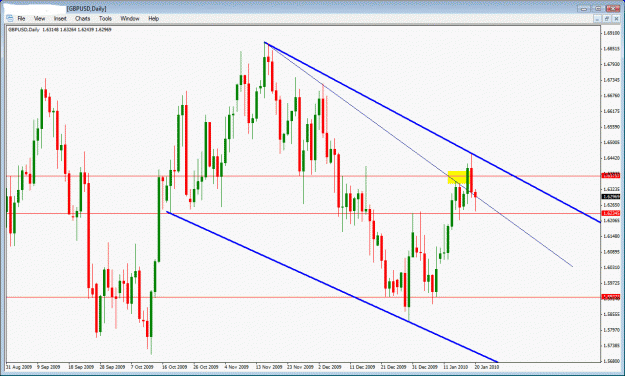Click the 1.61480 price axis label
This screenshot has width=625, height=376.
[611, 236]
